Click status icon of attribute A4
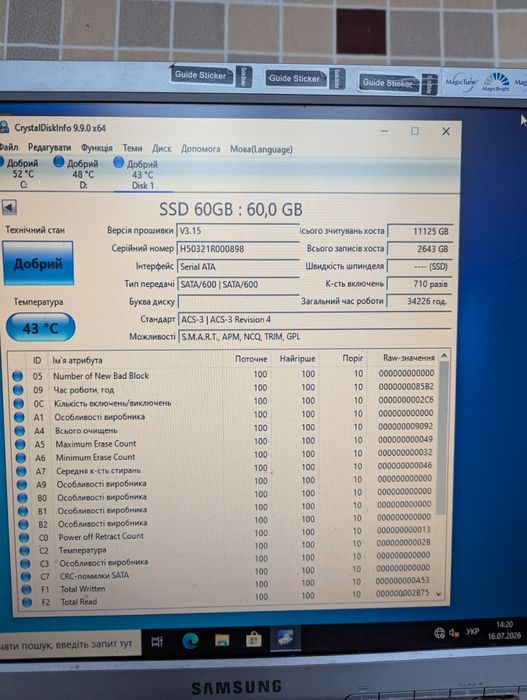 click(20, 431)
